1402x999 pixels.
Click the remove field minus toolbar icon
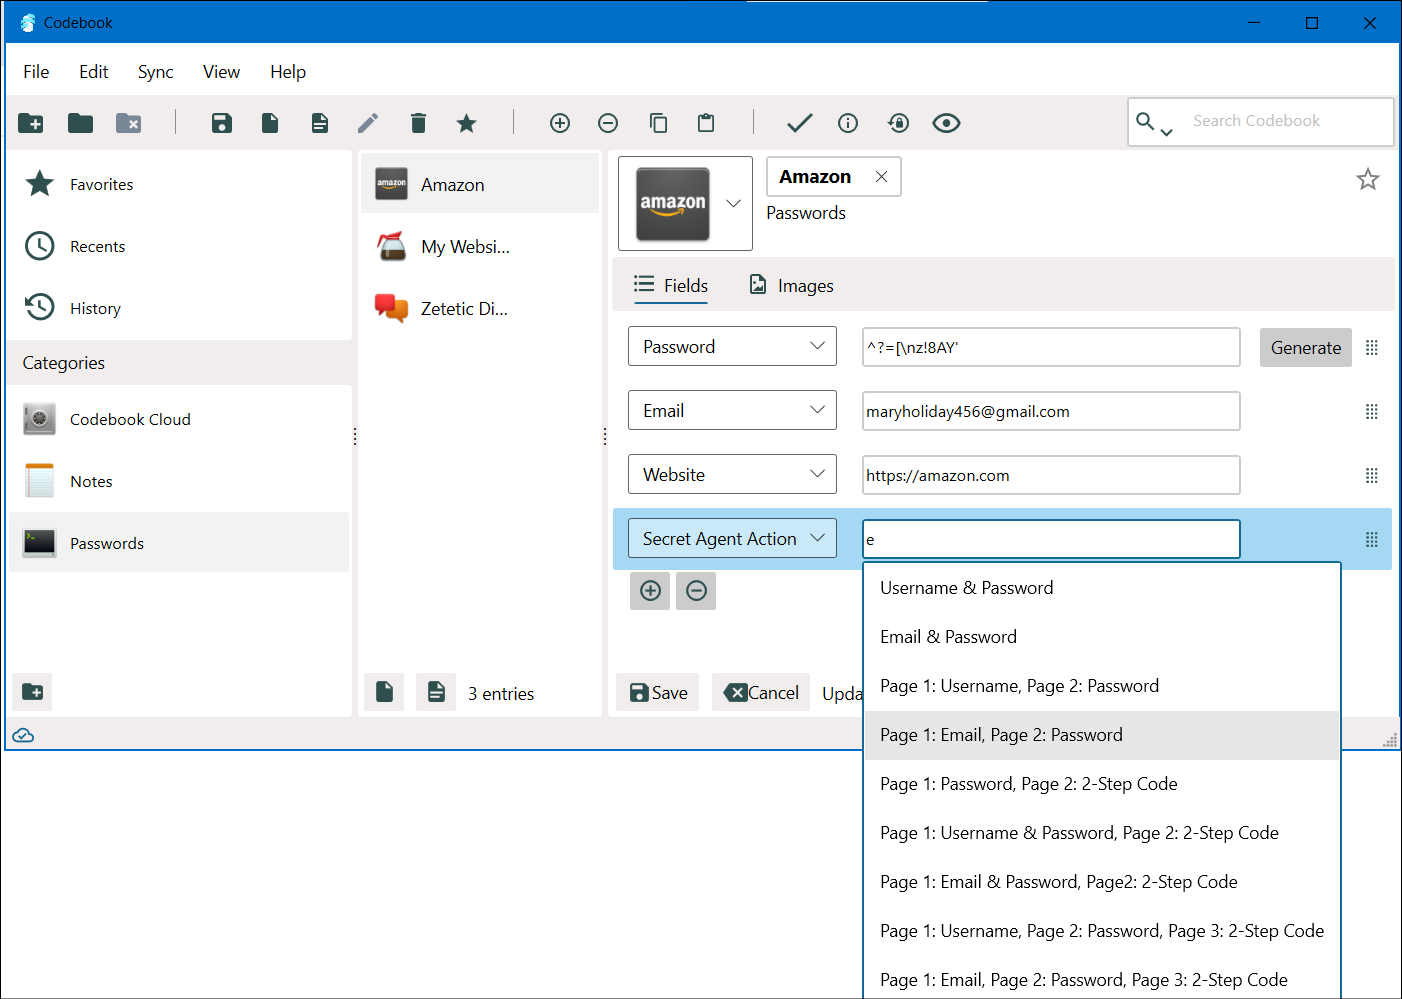(x=608, y=123)
